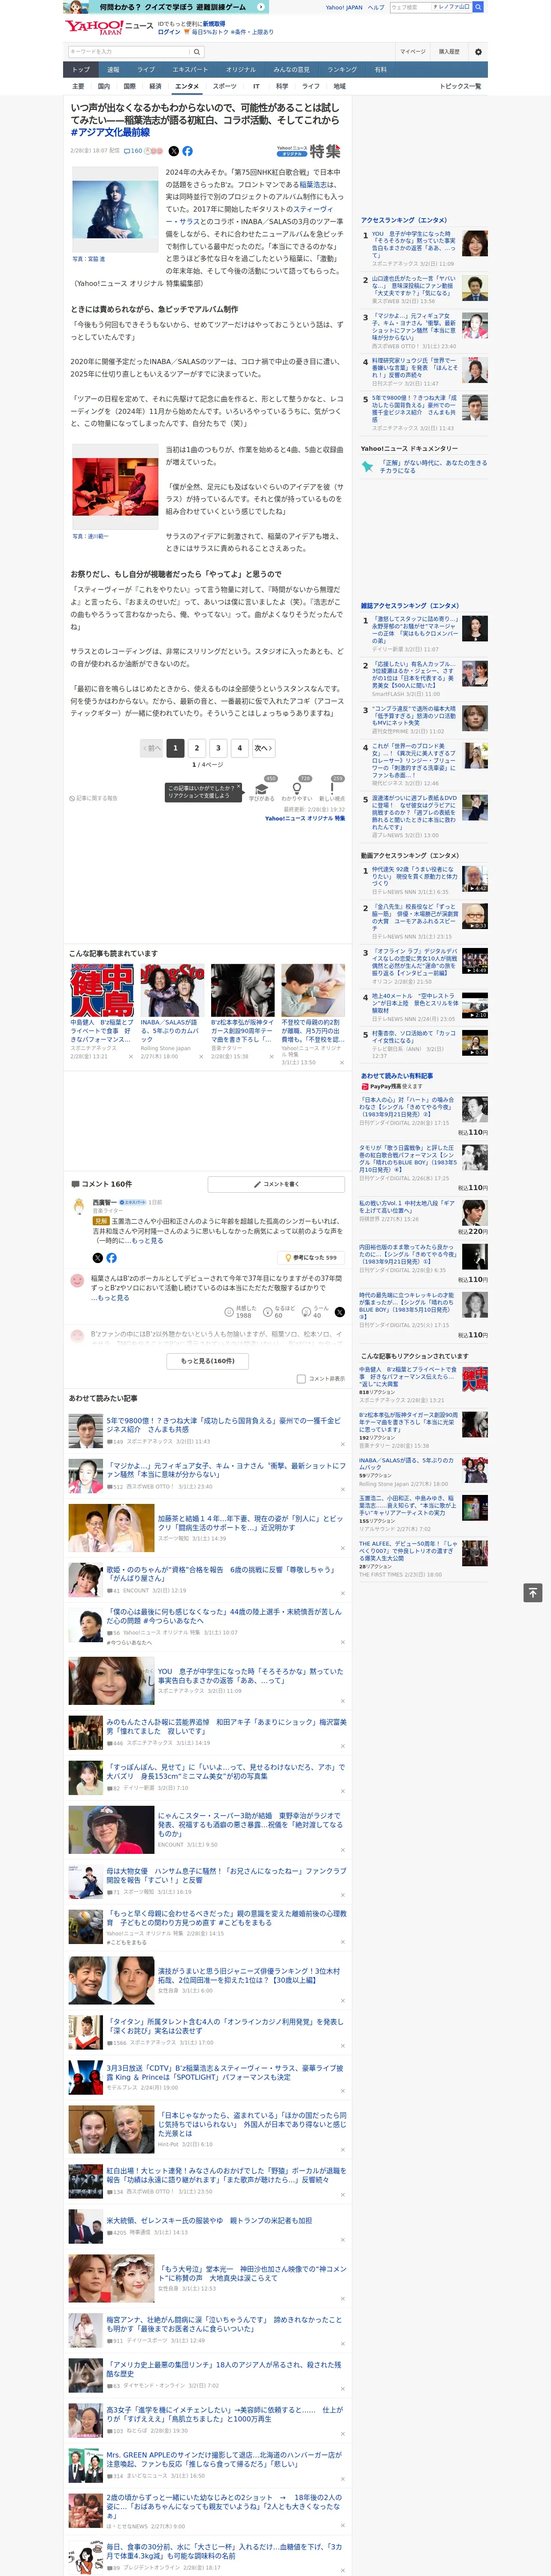Report article via 記事に関する報告
The width and height of the screenshot is (551, 2576).
[x=94, y=798]
